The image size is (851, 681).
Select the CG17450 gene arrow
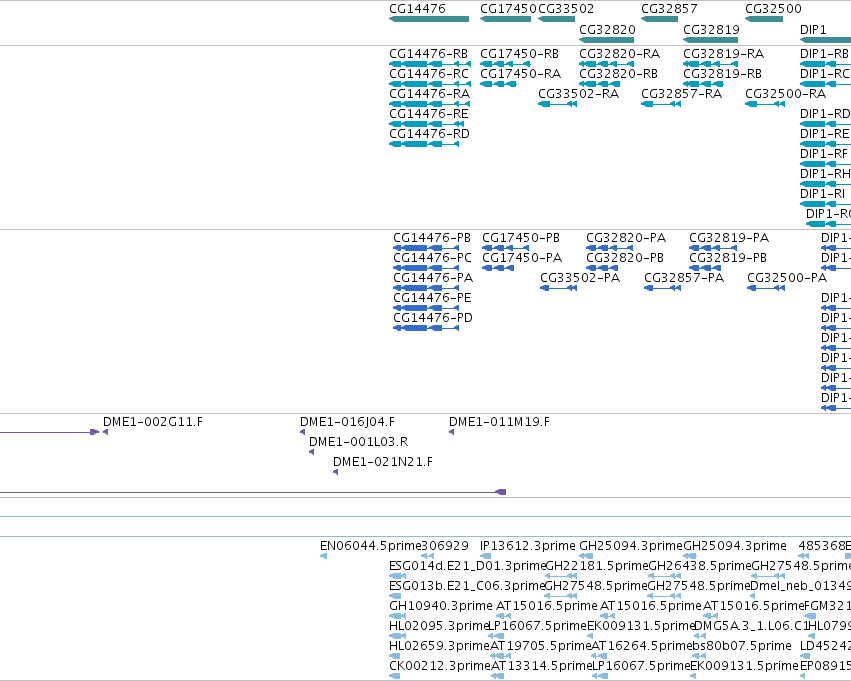(505, 19)
